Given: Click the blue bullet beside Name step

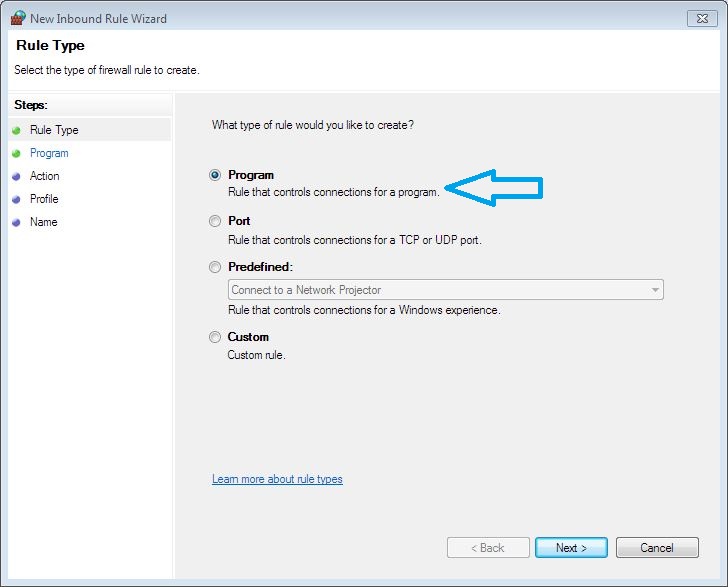Looking at the screenshot, I should pos(16,222).
